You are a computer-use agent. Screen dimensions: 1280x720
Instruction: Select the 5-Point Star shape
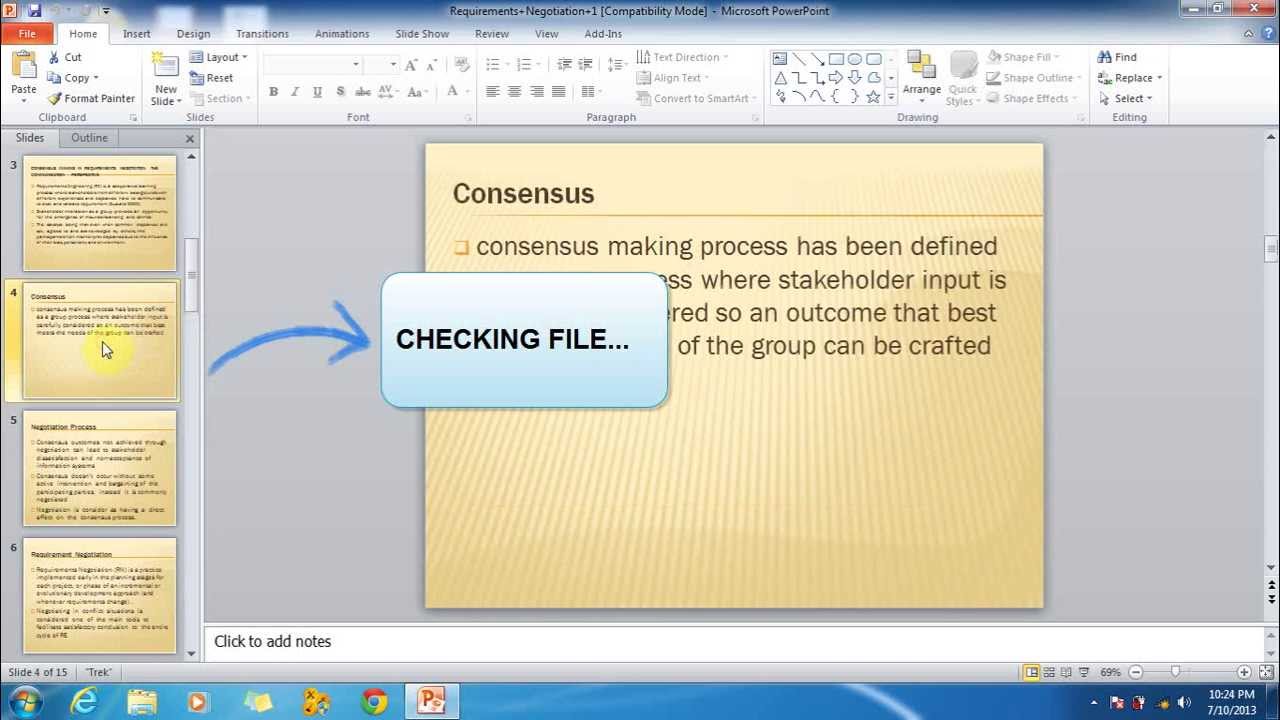[x=873, y=97]
